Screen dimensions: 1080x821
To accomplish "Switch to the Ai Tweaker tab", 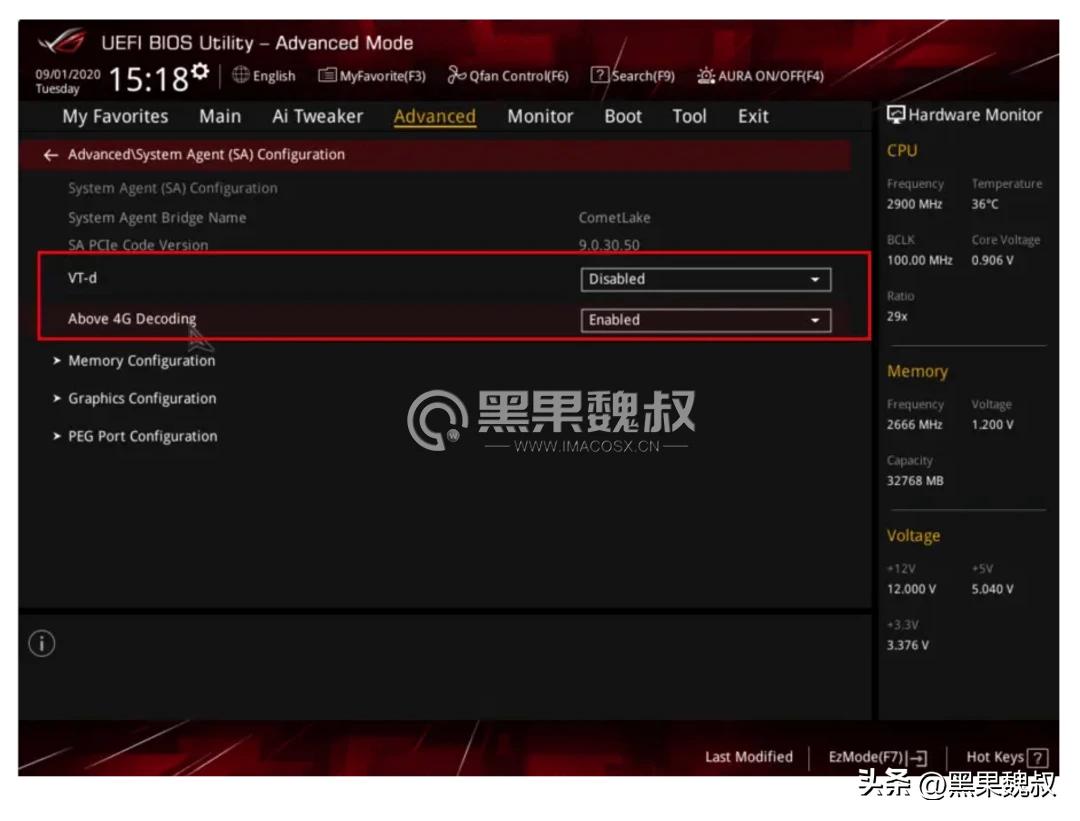I will pos(316,116).
